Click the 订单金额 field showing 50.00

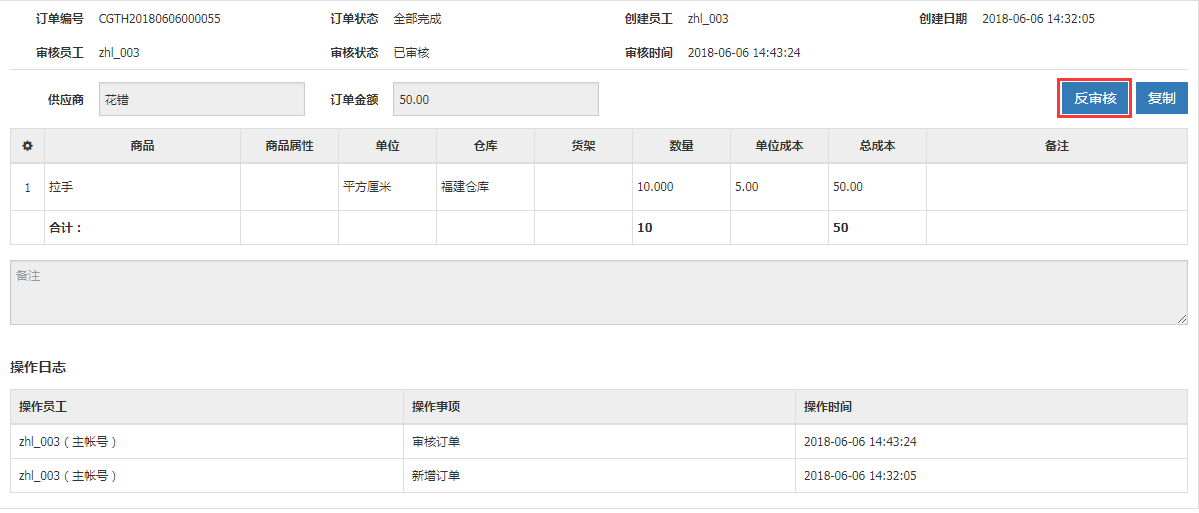click(496, 99)
